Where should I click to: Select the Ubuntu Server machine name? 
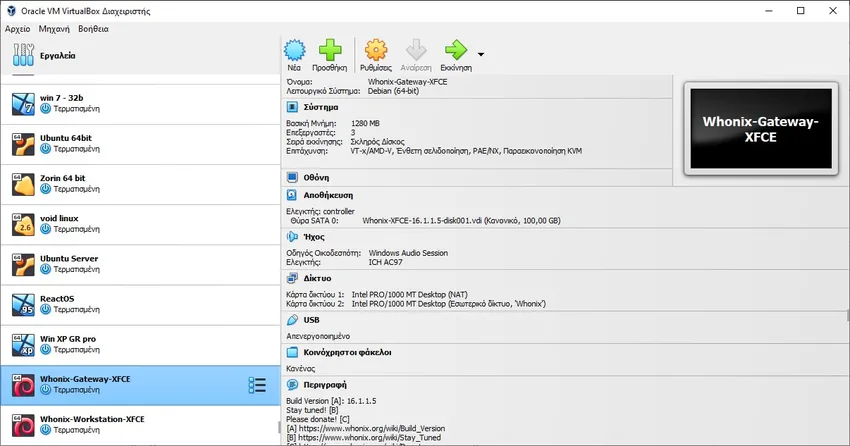tap(69, 258)
